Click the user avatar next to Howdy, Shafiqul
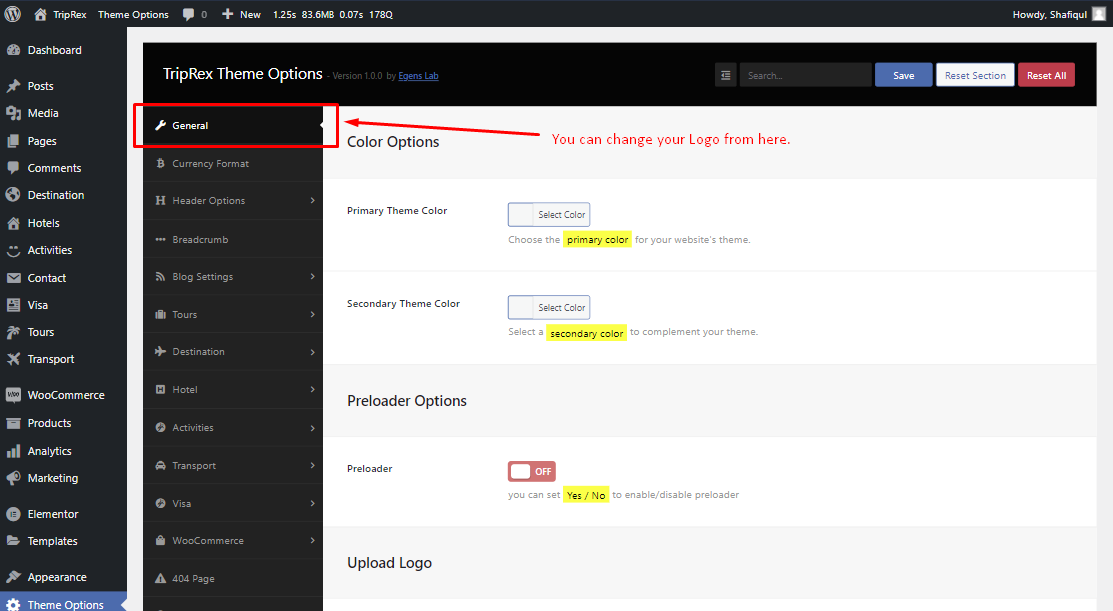Screen dimensions: 1113x611 (1099, 14)
